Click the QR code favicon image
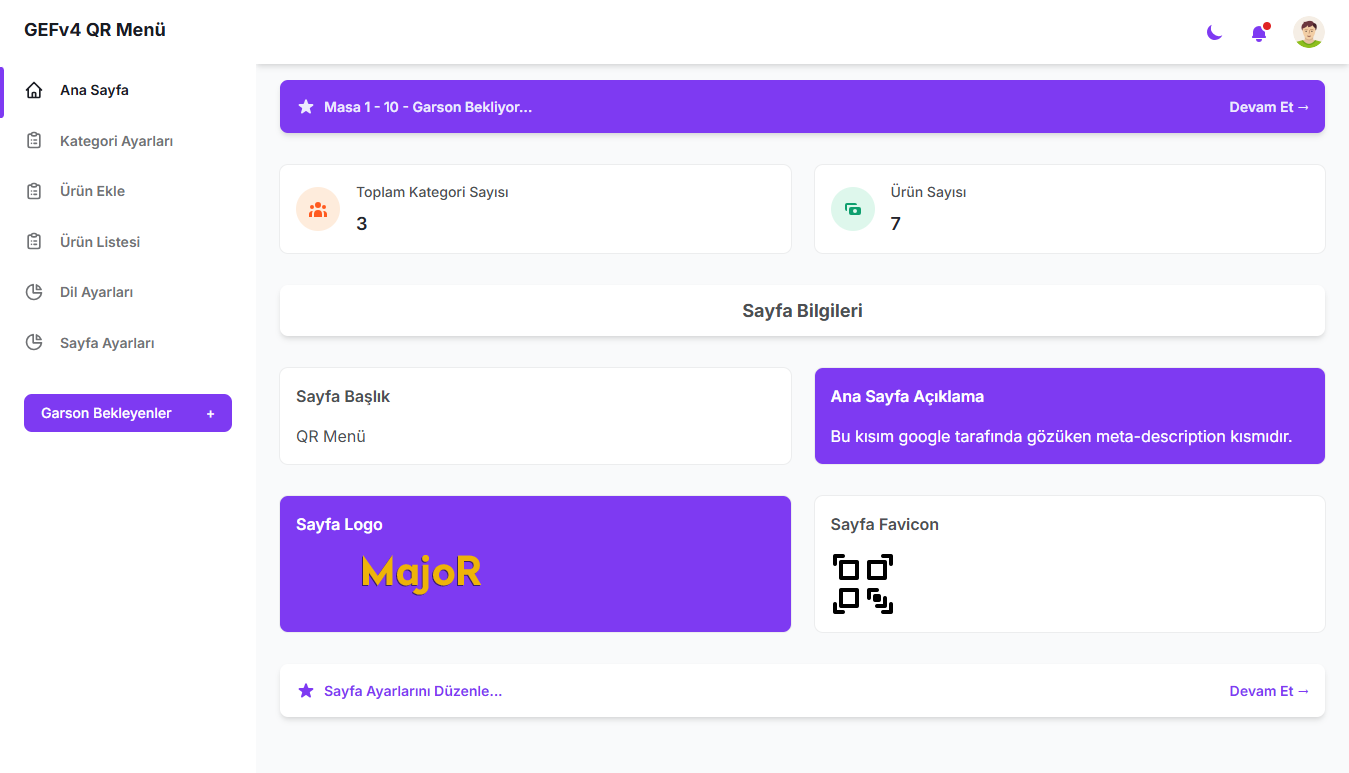 coord(862,584)
